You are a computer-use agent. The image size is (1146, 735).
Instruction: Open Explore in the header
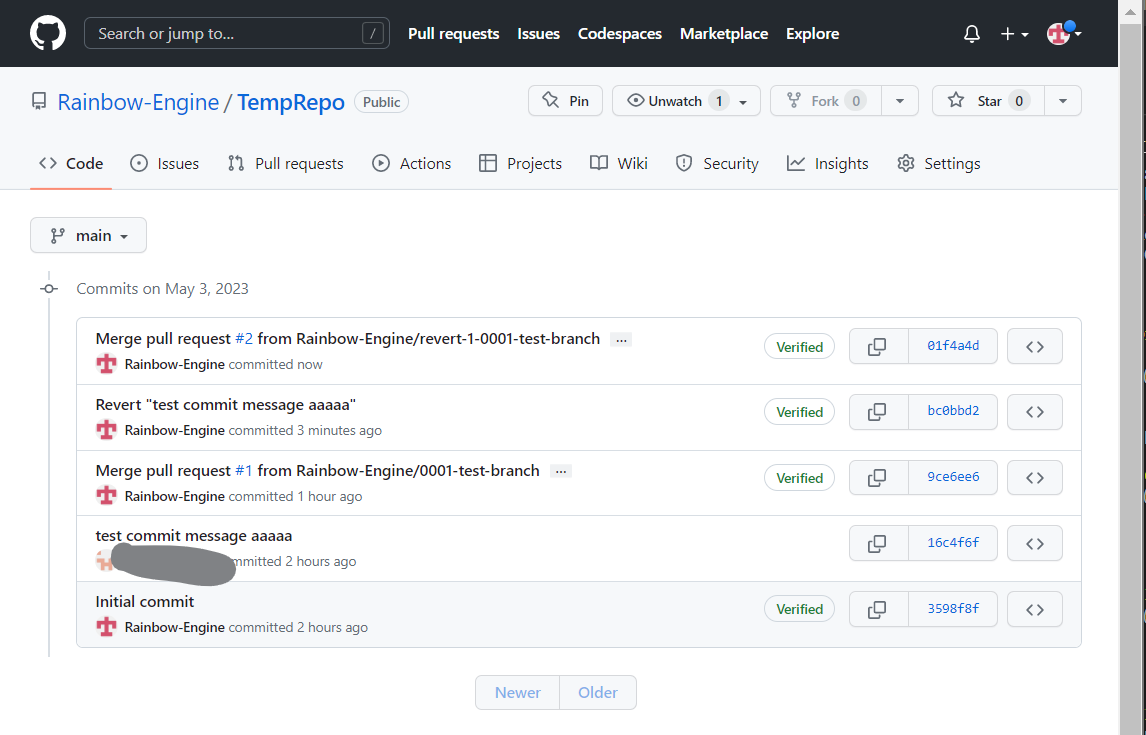tap(813, 34)
